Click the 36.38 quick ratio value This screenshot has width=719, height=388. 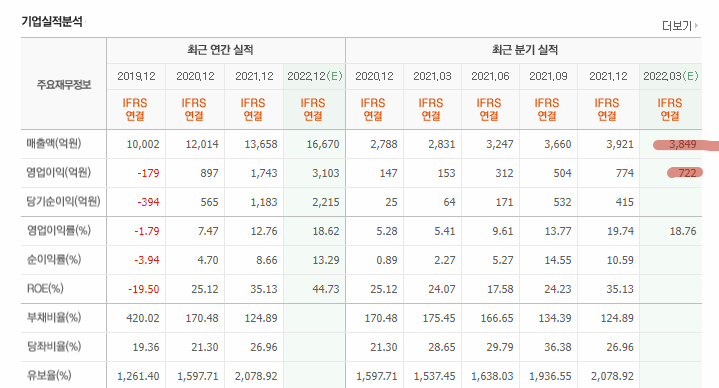(x=558, y=347)
